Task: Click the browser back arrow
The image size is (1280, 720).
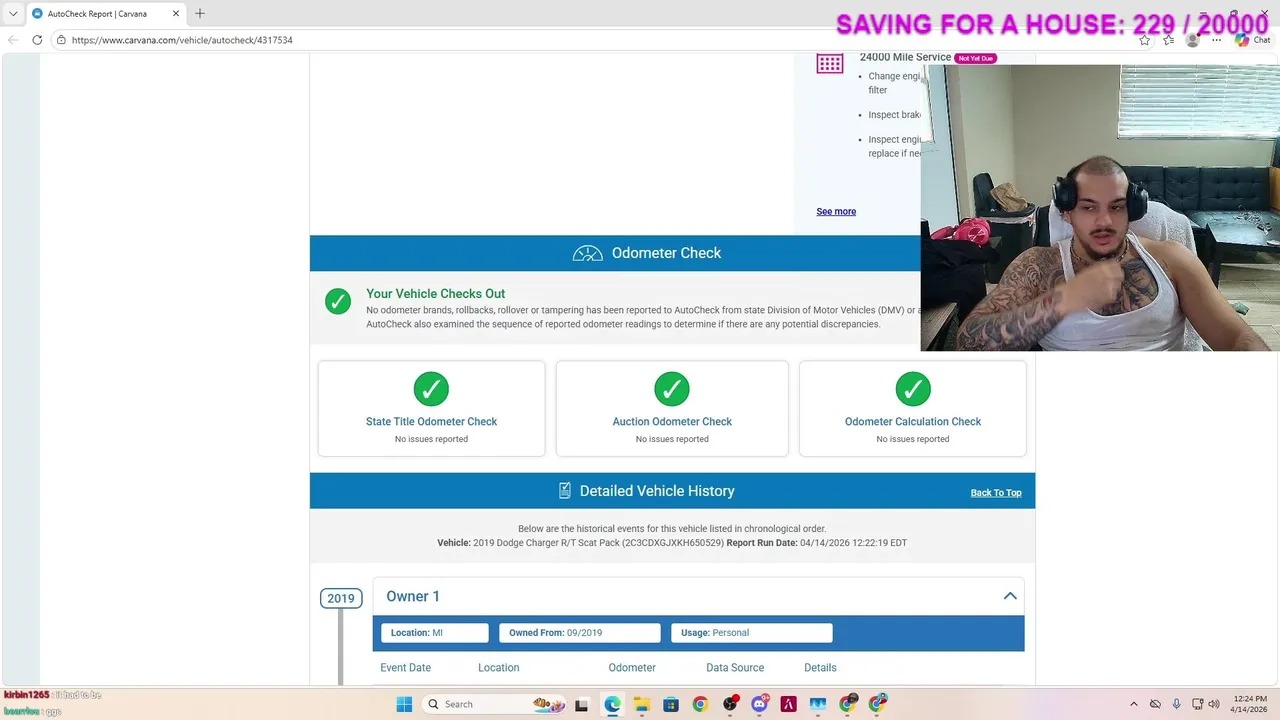Action: [x=13, y=40]
